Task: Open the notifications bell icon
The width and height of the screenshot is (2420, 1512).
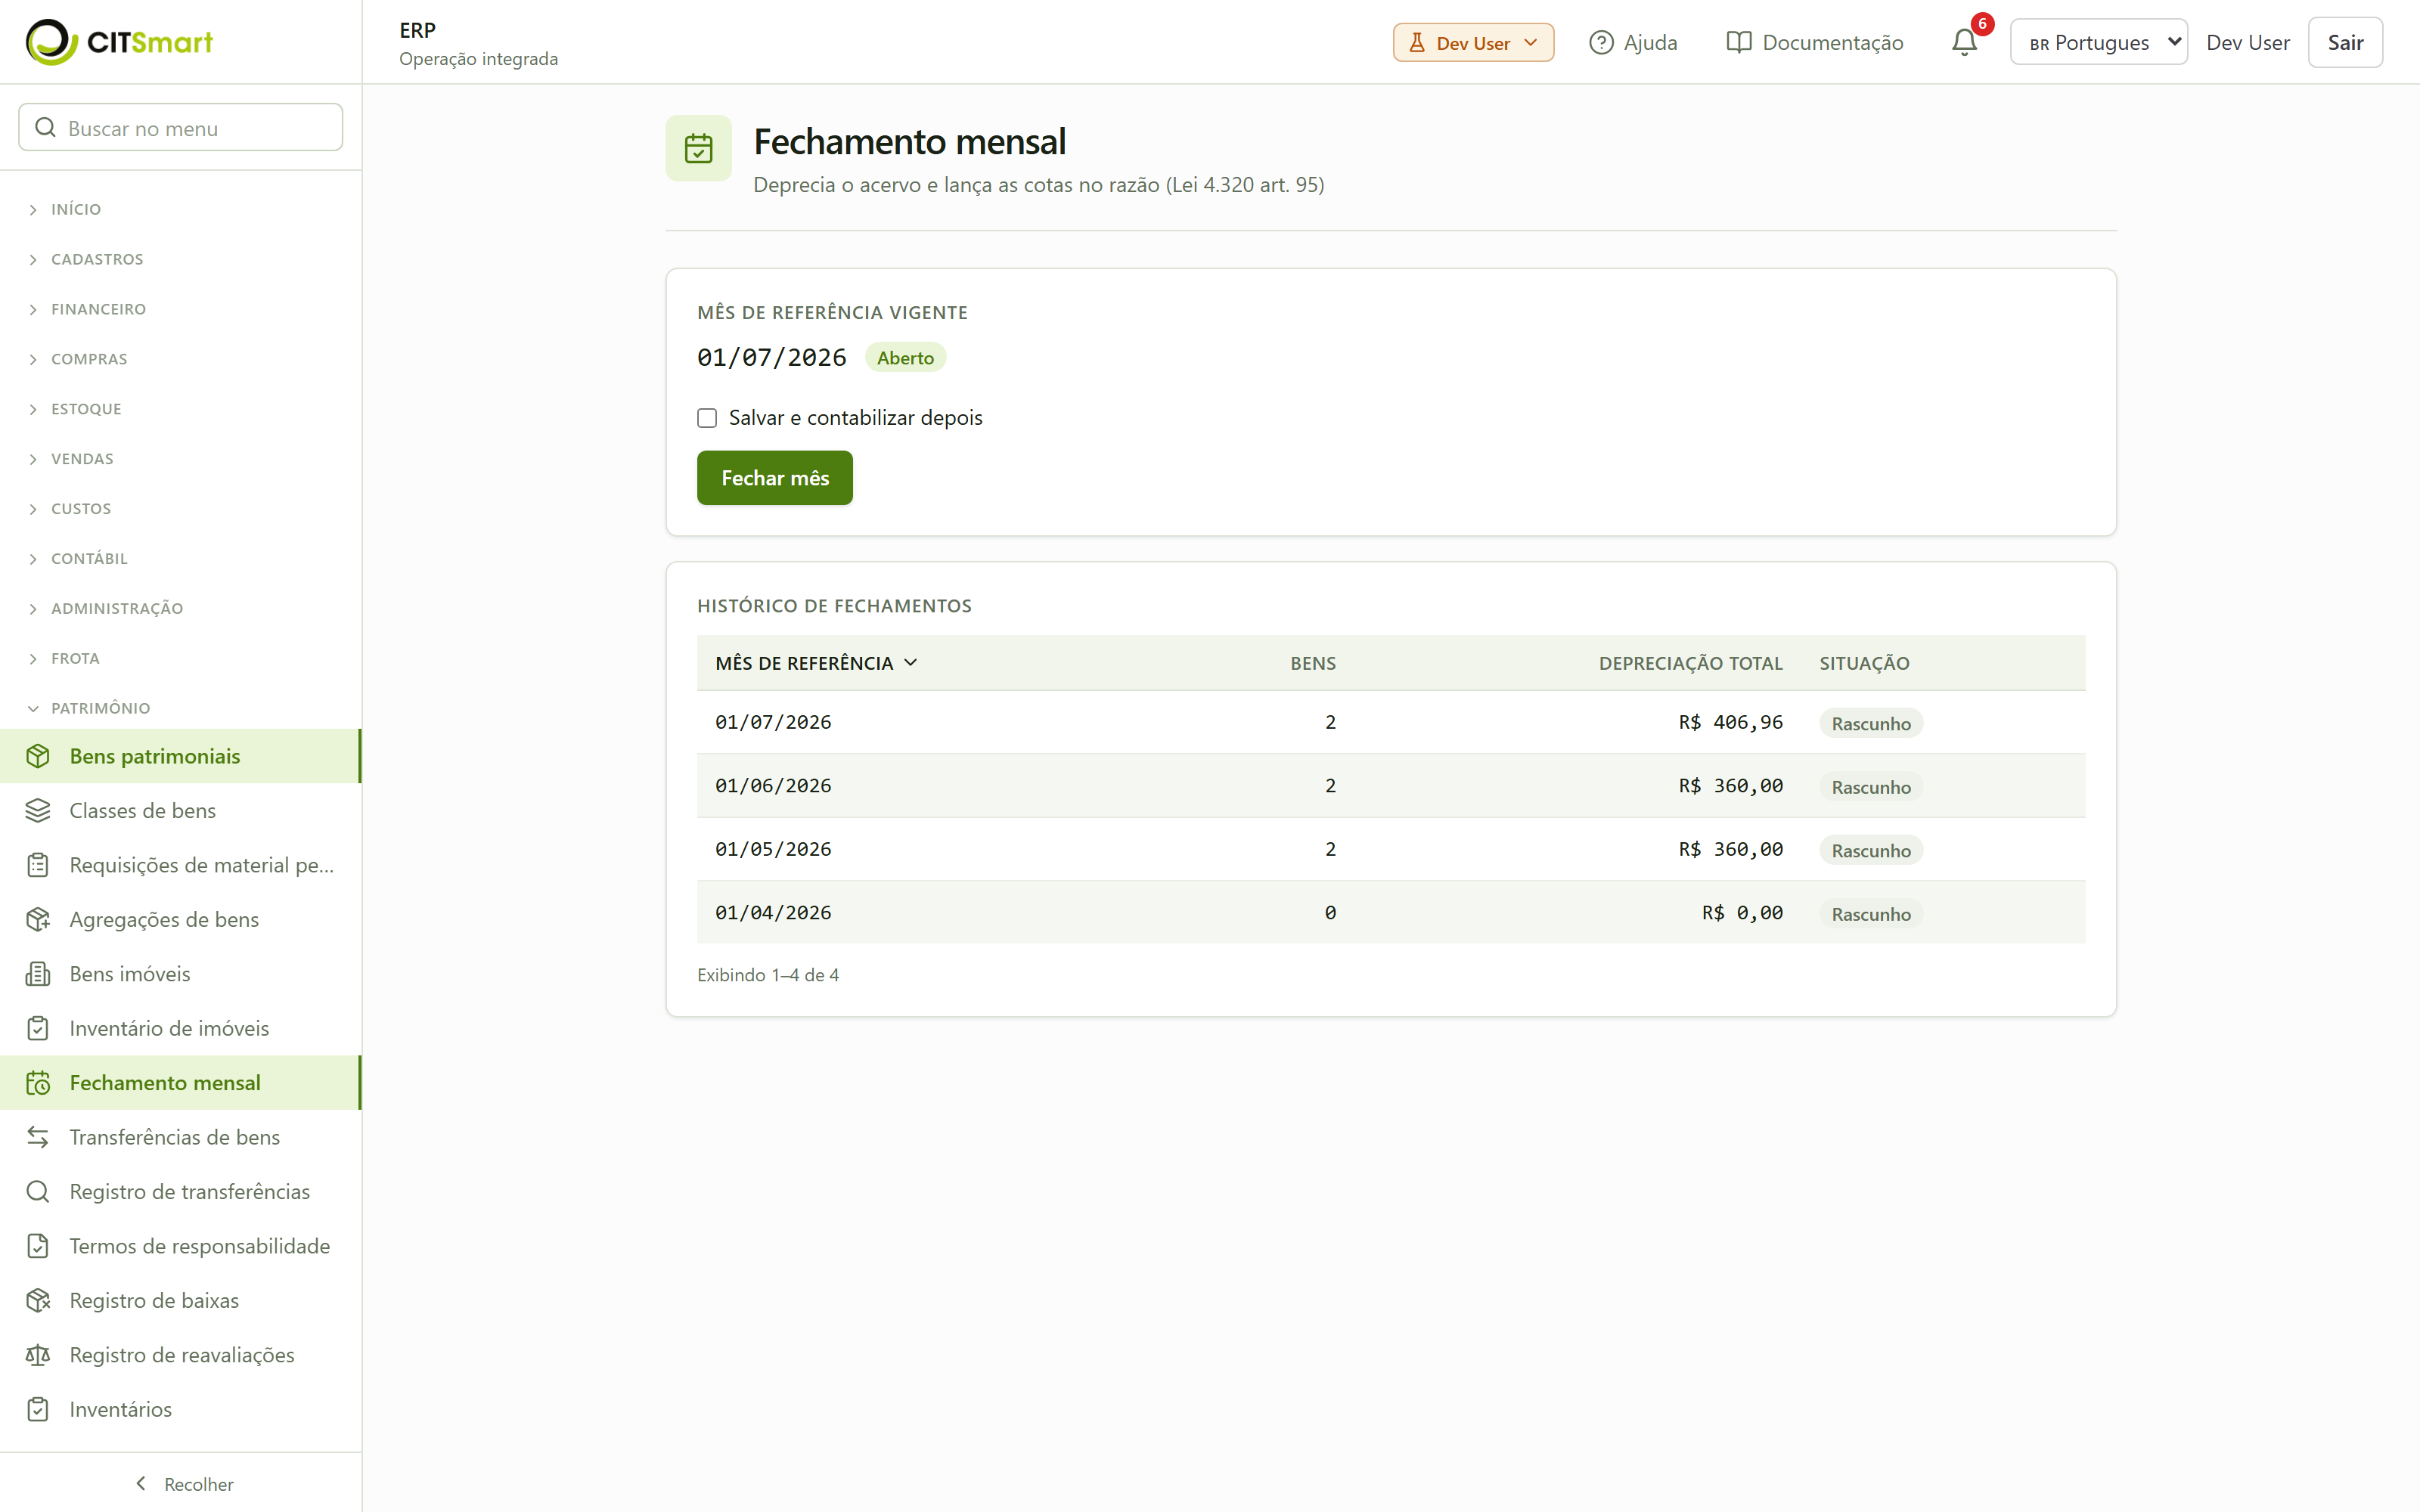Action: pos(1964,42)
